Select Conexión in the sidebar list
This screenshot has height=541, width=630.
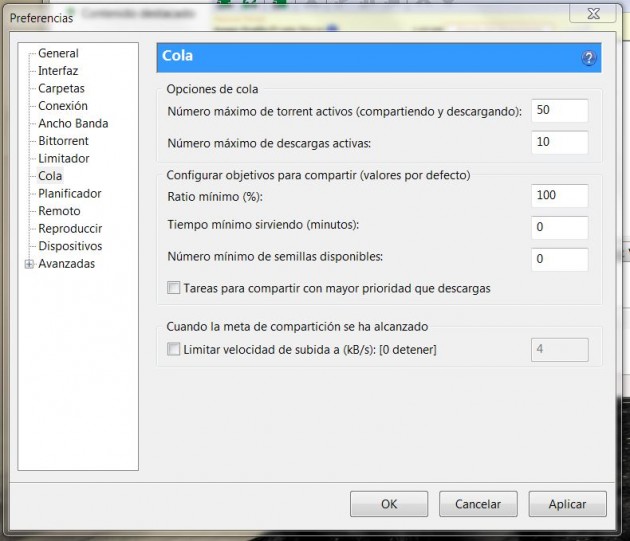[x=63, y=106]
